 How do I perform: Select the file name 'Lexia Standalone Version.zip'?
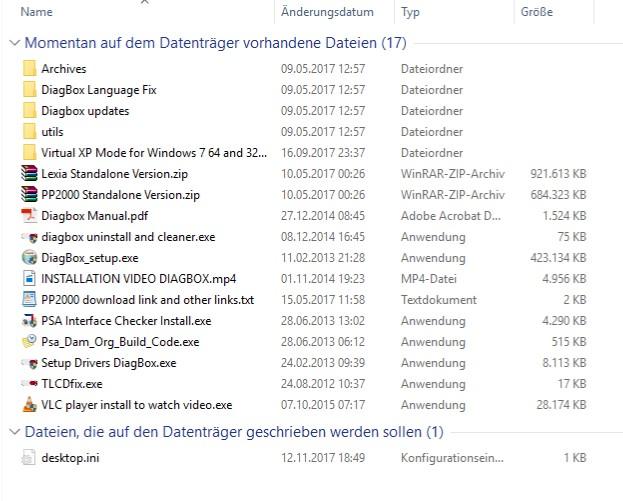(114, 174)
